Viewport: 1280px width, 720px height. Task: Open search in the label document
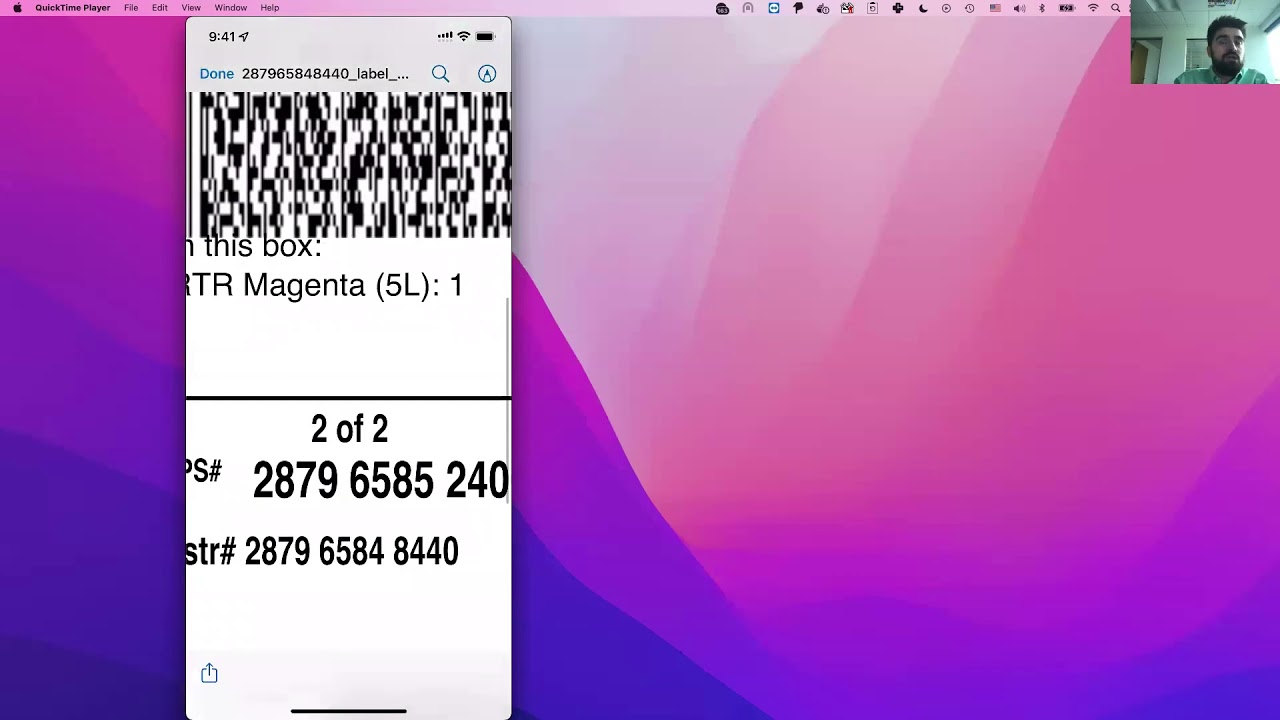(440, 74)
